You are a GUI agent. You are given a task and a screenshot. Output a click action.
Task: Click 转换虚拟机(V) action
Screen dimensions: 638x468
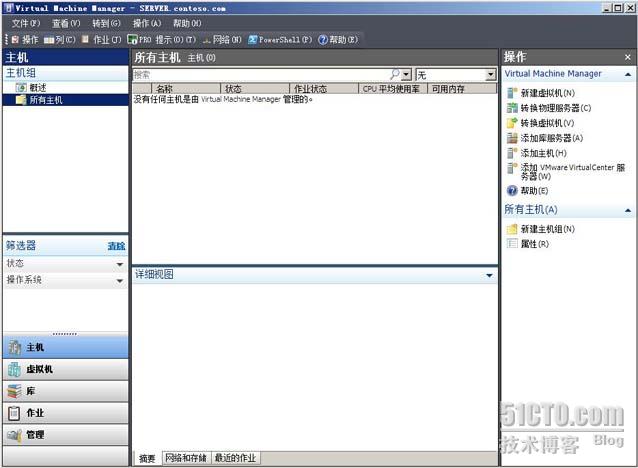point(541,123)
